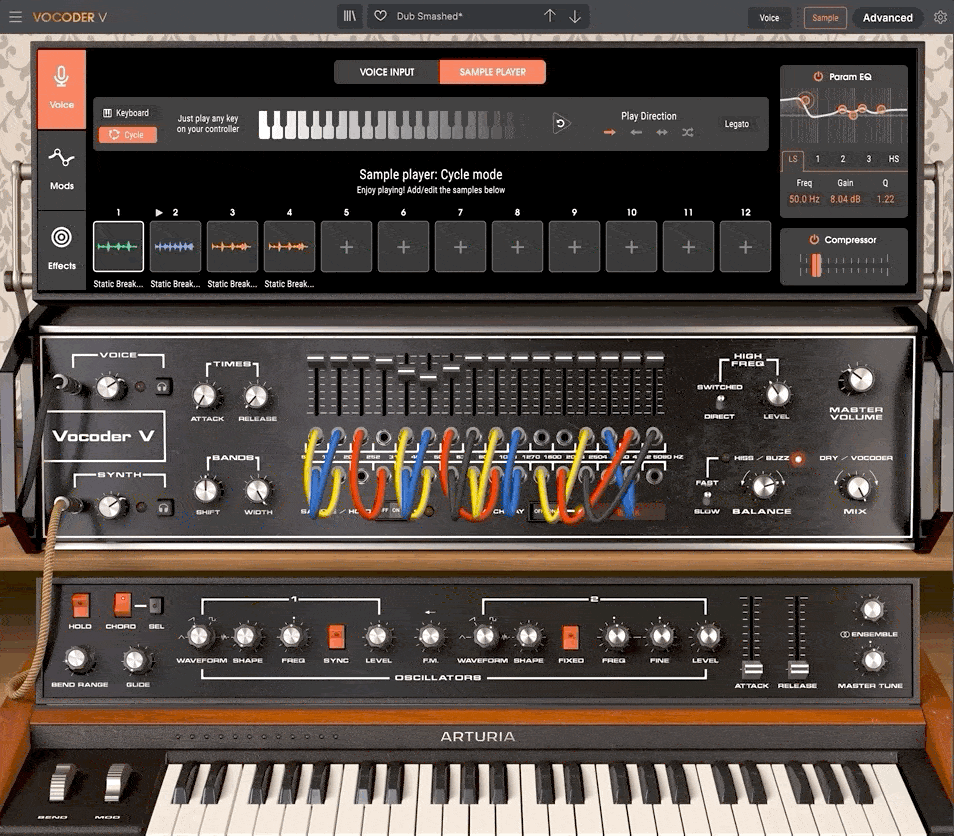Click the Master Tune knob
Image resolution: width=954 pixels, height=836 pixels.
point(872,660)
